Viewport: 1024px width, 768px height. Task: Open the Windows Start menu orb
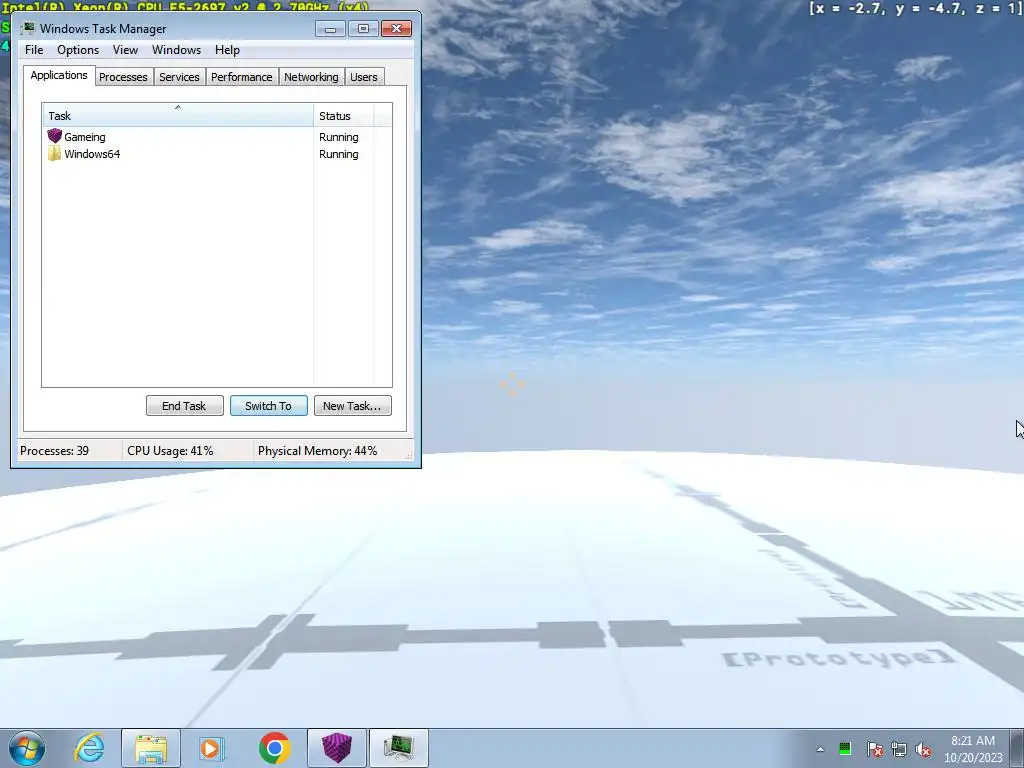point(27,748)
